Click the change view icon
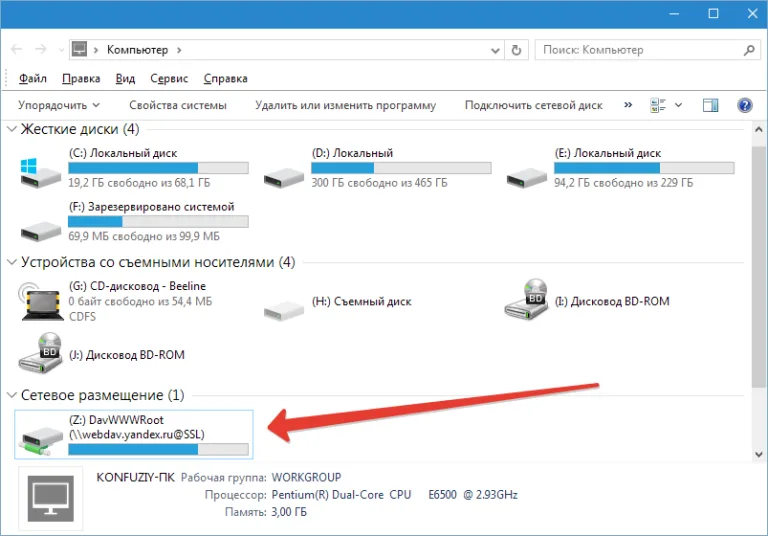The height and width of the screenshot is (536, 768). point(658,105)
